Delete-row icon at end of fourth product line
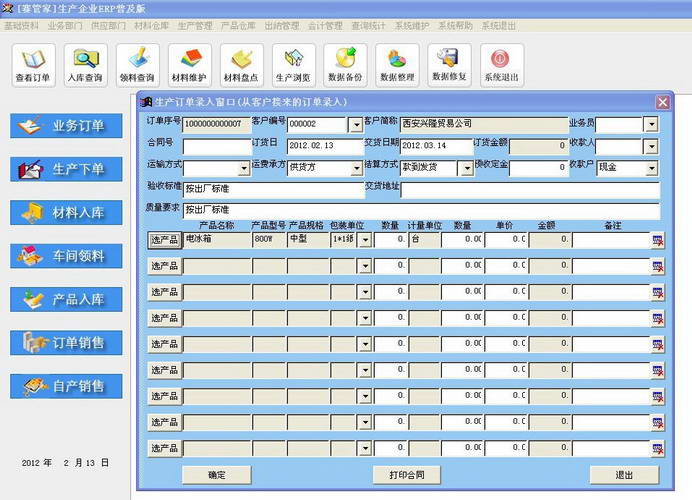 coord(658,319)
